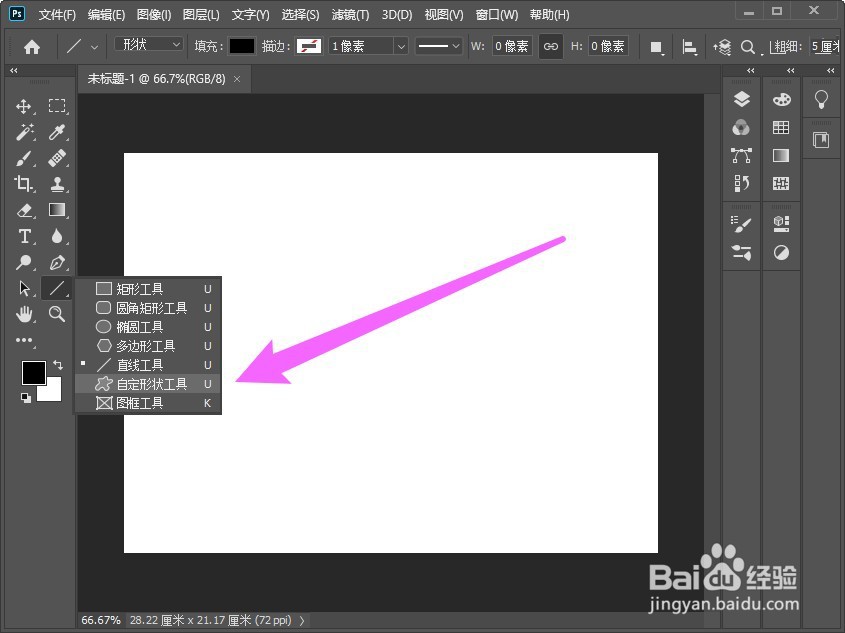The height and width of the screenshot is (633, 845).
Task: Click the Home button in options bar
Action: pyautogui.click(x=32, y=47)
